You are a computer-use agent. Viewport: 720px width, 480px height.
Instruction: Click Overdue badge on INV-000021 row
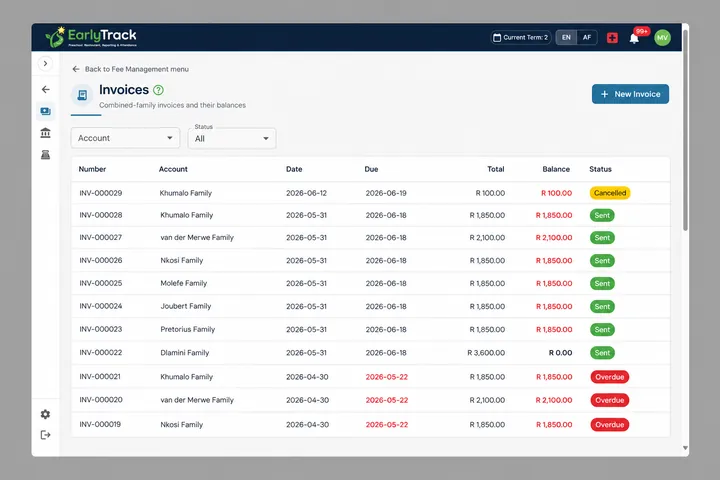[x=609, y=377]
